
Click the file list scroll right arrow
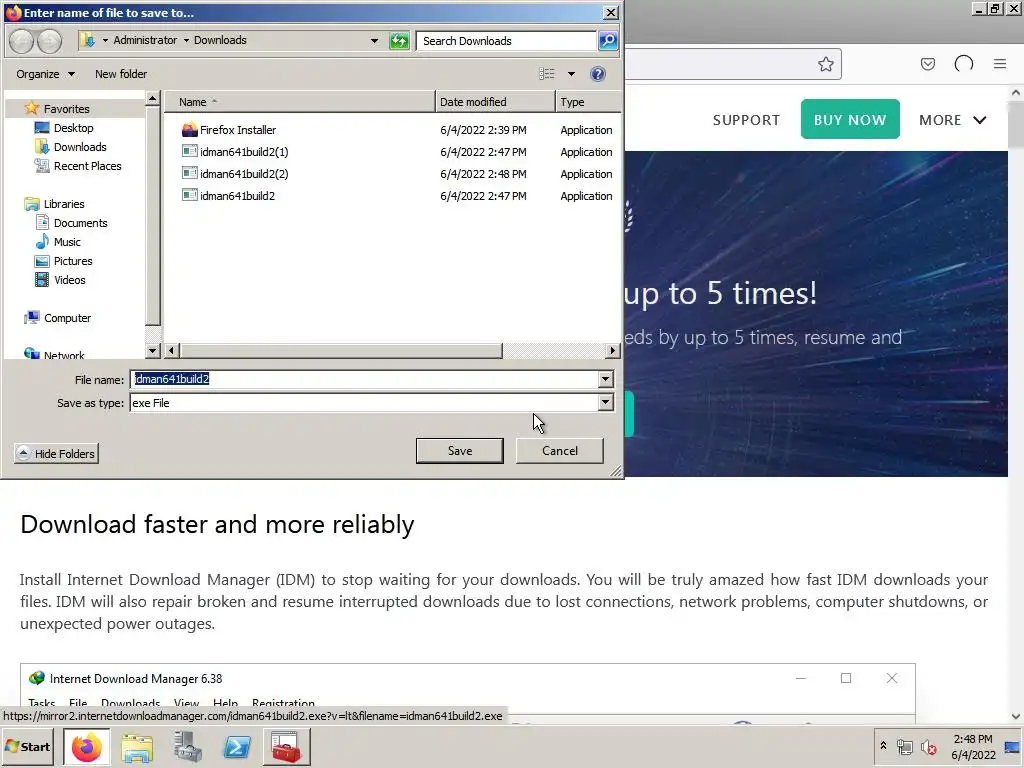coord(612,351)
